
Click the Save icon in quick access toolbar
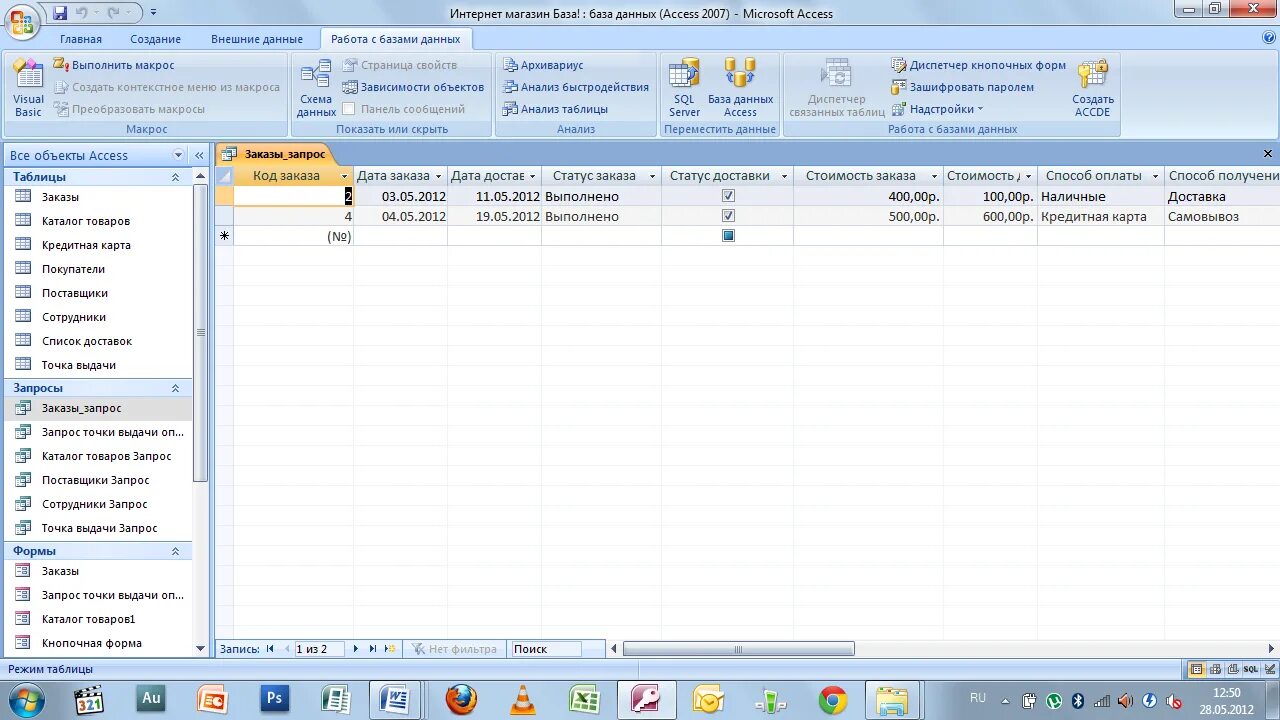(60, 13)
